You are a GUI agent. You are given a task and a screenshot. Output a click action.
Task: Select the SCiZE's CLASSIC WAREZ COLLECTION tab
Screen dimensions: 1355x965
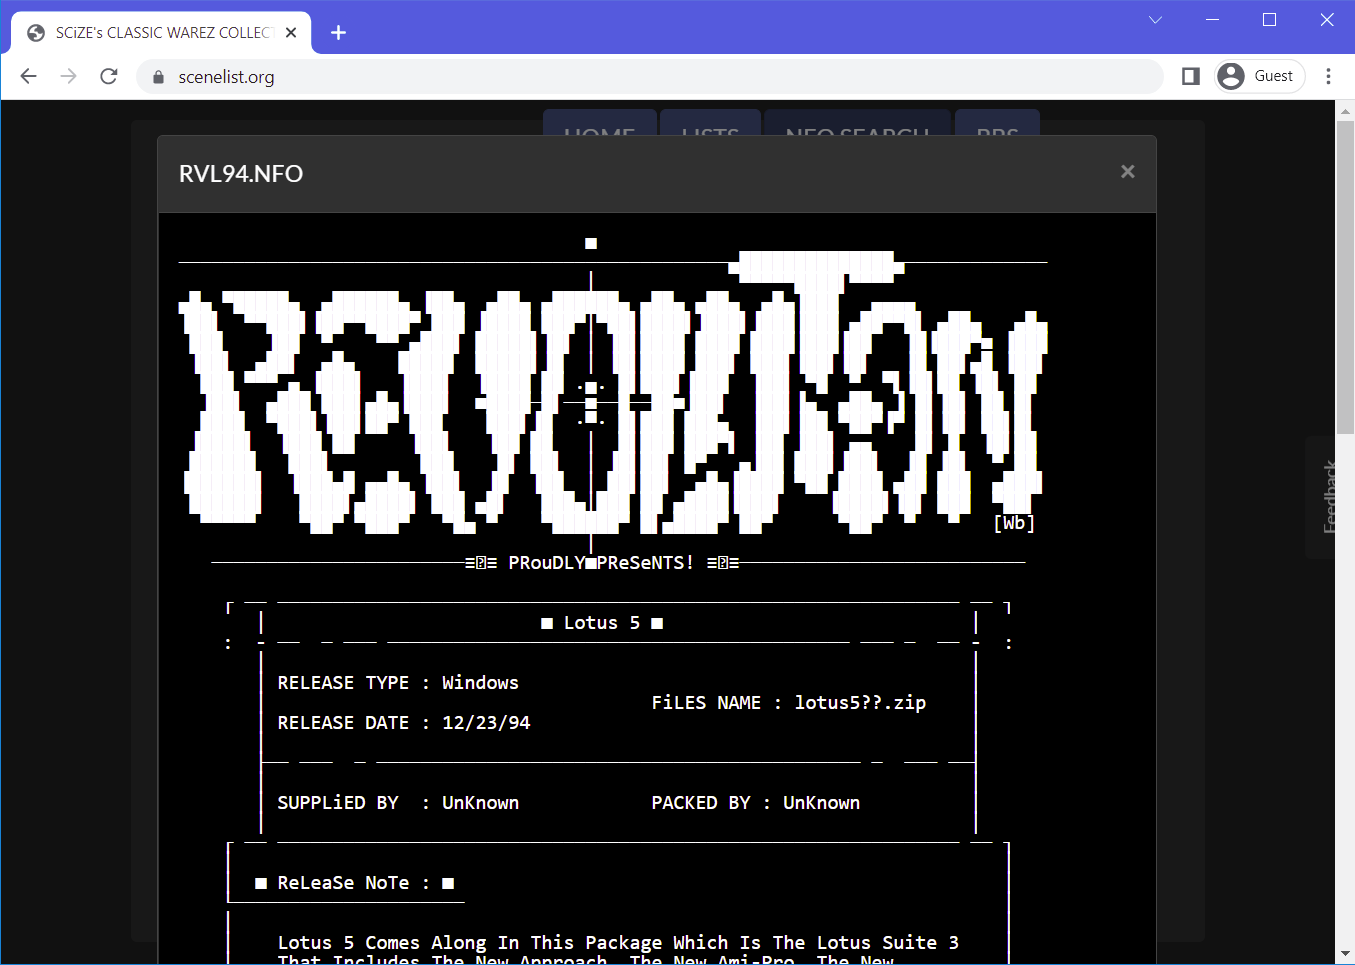point(161,33)
